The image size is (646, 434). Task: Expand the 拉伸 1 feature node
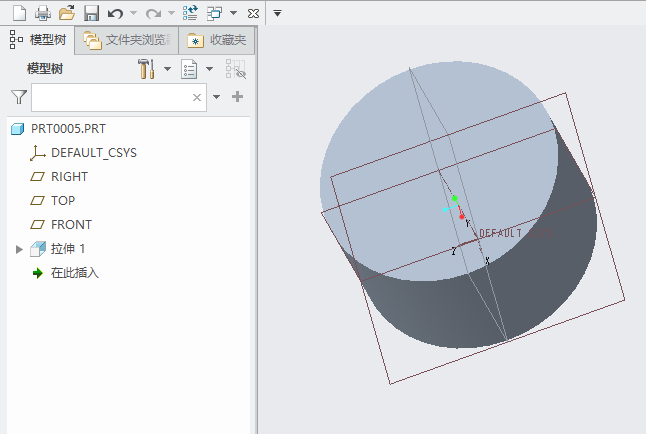pos(19,249)
